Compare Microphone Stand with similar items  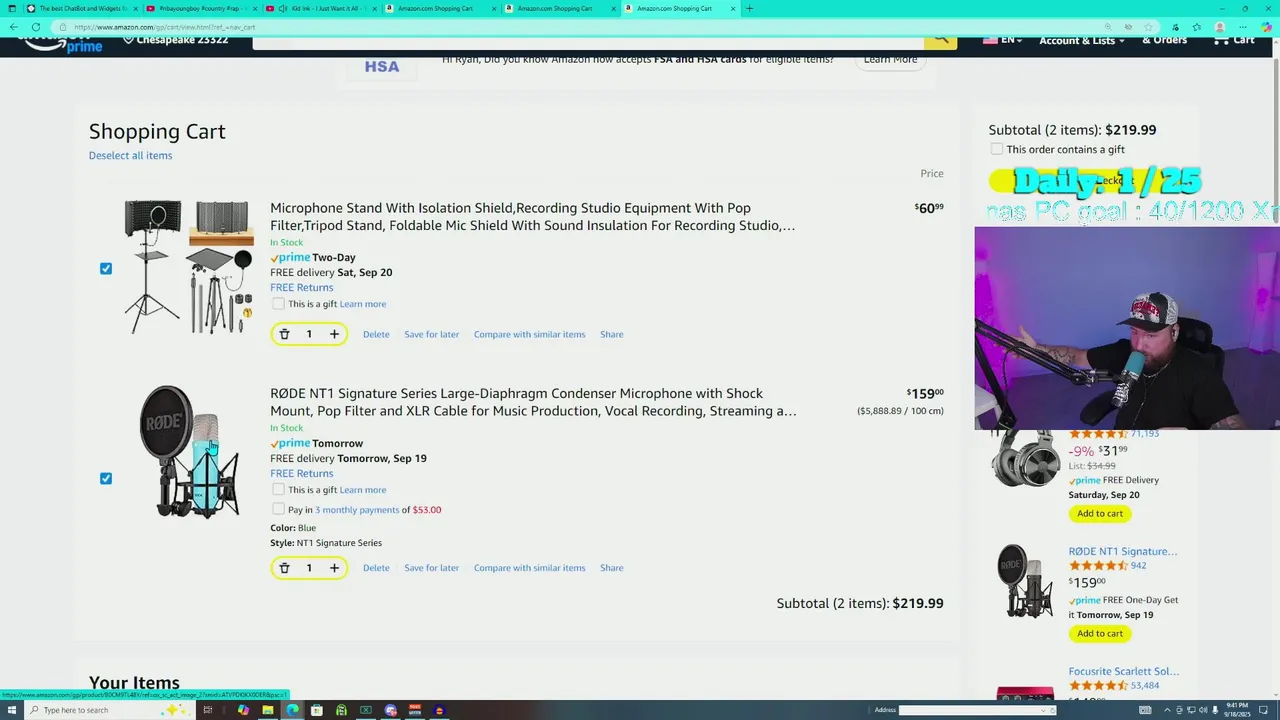coord(529,334)
